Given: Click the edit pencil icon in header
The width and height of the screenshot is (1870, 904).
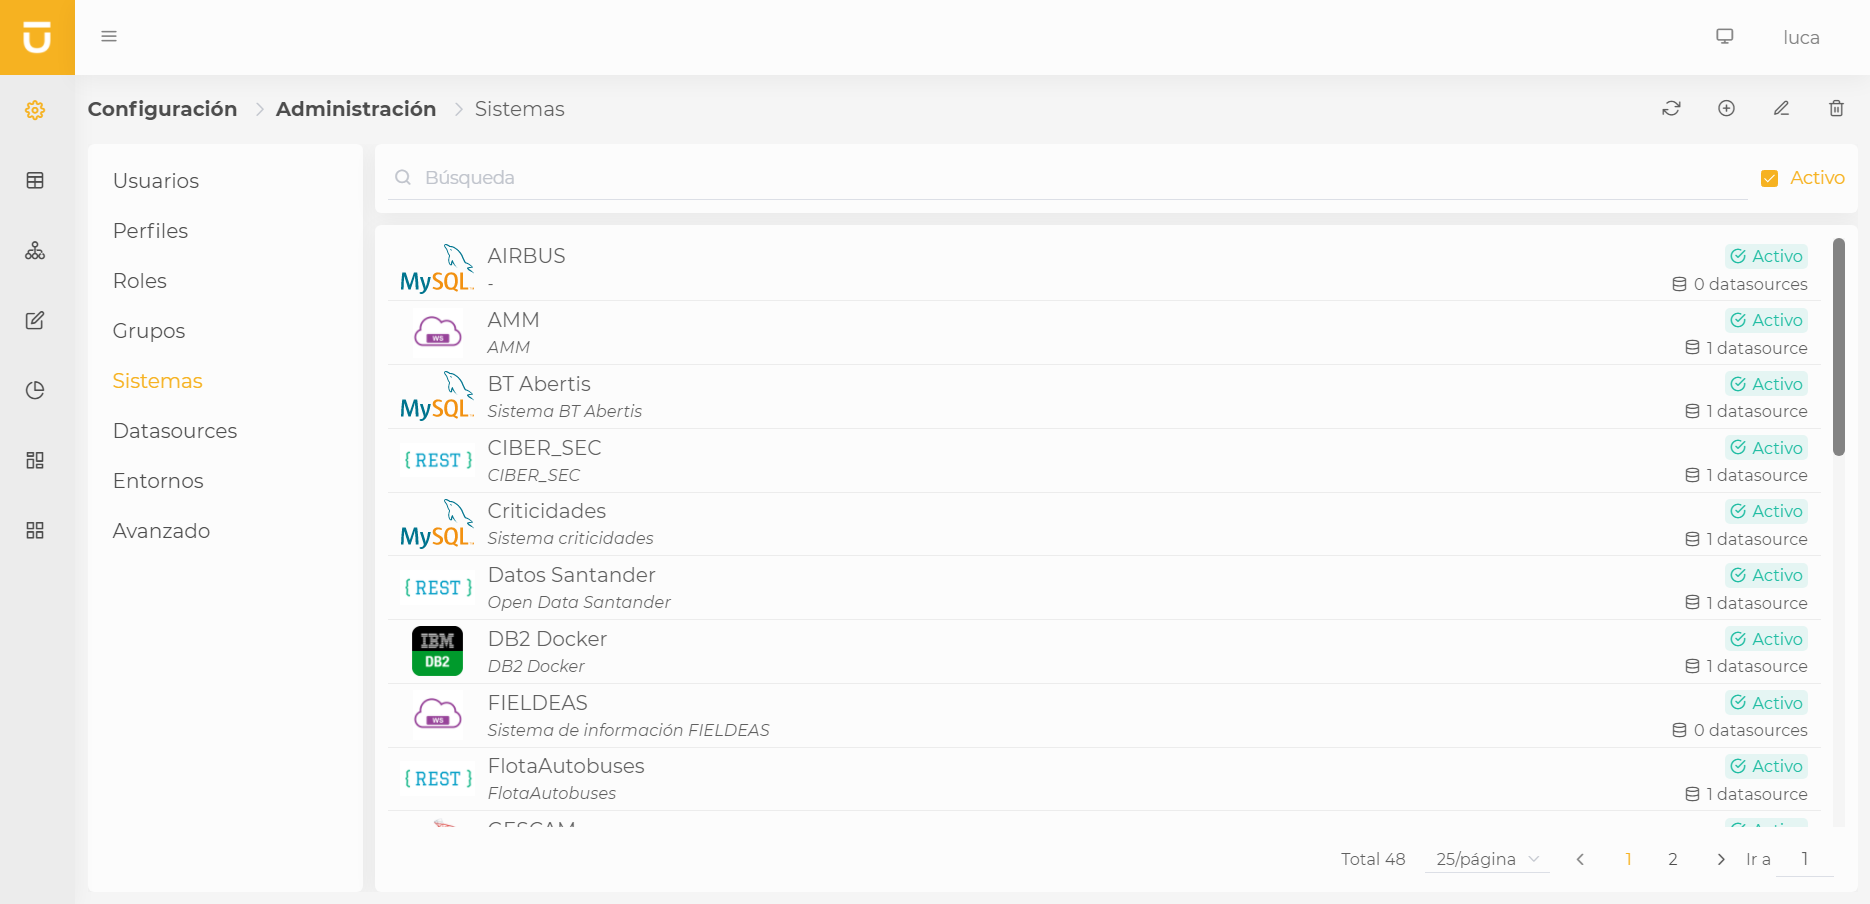Looking at the screenshot, I should (1781, 108).
